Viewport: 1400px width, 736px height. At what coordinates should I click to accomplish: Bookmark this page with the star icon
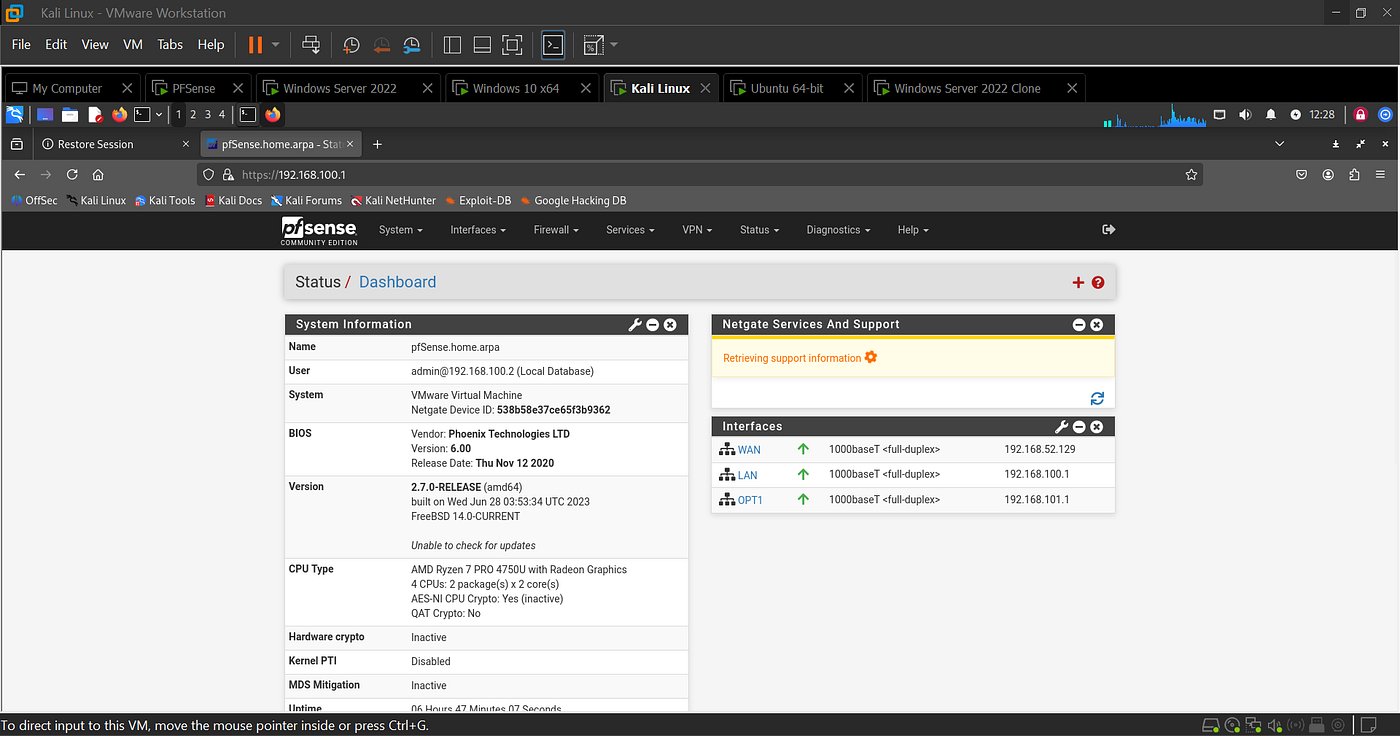pos(1191,174)
